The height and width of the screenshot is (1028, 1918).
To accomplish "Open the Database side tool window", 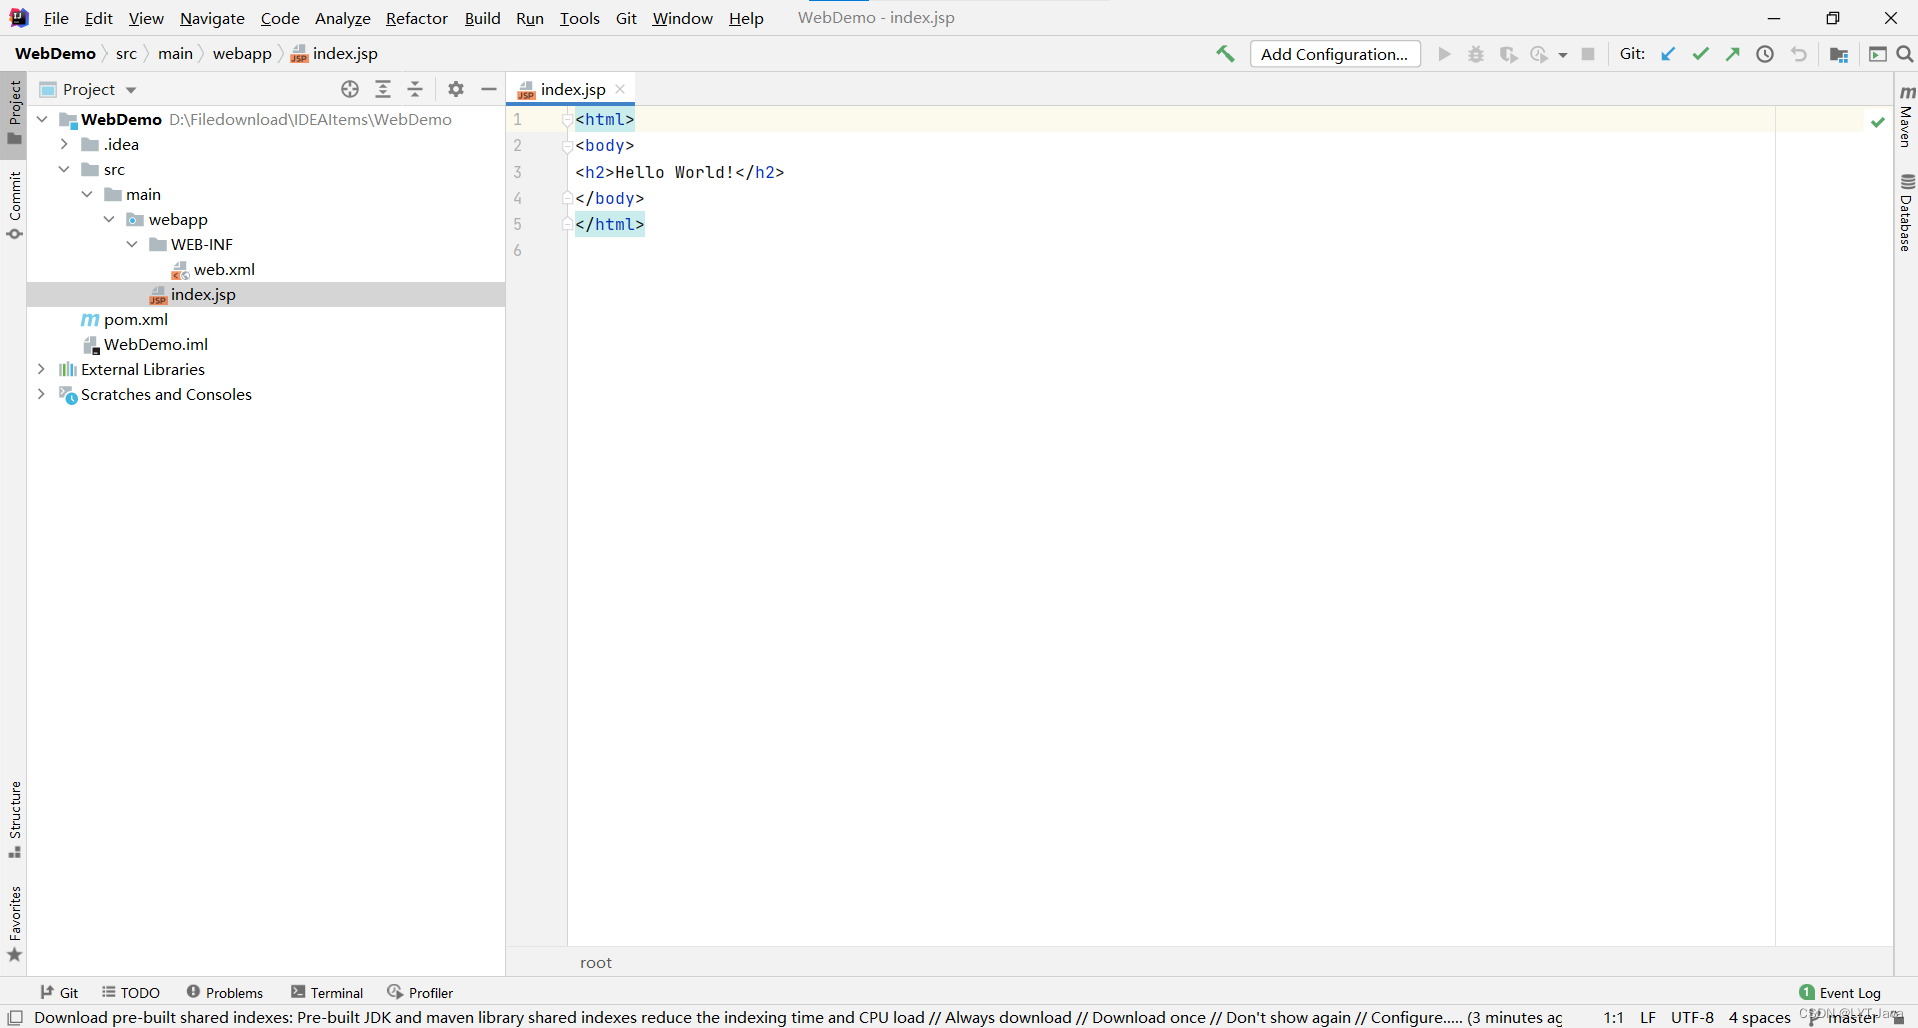I will [1906, 212].
